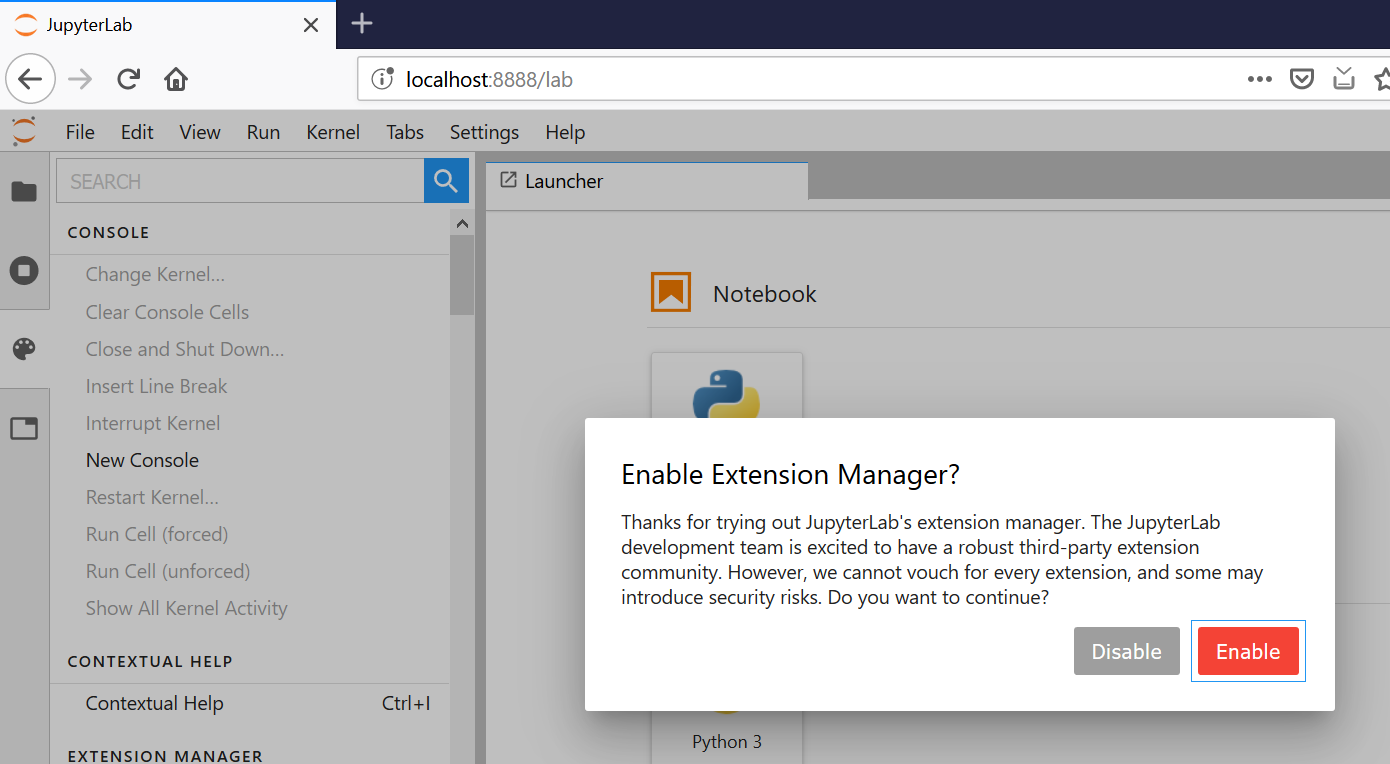Viewport: 1390px width, 764px height.
Task: Open the running terminals and kernels panel
Action: [23, 269]
